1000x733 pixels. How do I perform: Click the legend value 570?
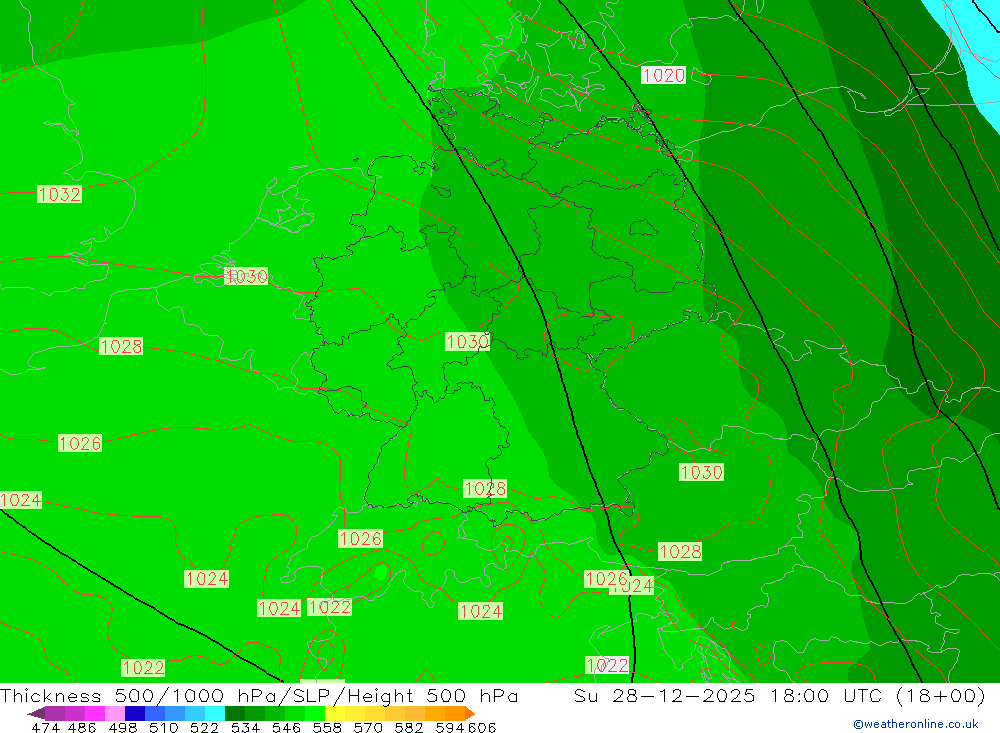(x=368, y=728)
